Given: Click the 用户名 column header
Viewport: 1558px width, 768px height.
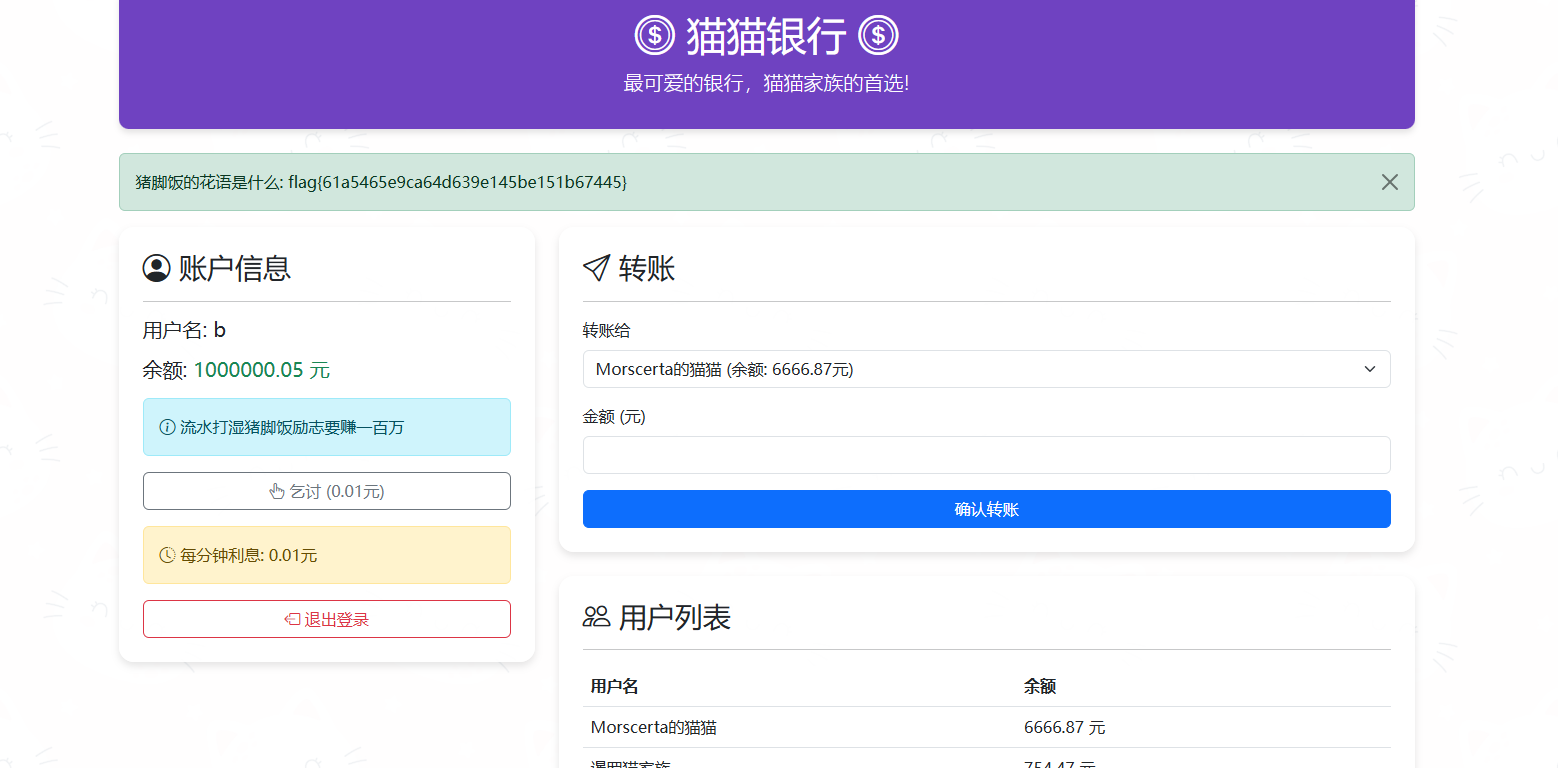Looking at the screenshot, I should [615, 686].
